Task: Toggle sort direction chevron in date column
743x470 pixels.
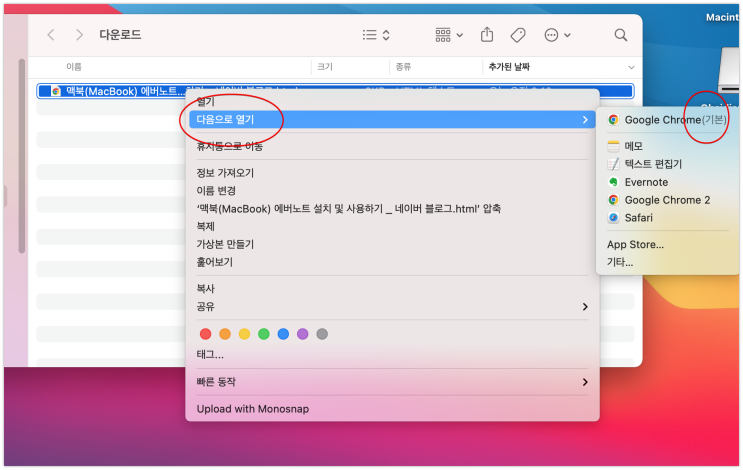Action: tap(631, 67)
